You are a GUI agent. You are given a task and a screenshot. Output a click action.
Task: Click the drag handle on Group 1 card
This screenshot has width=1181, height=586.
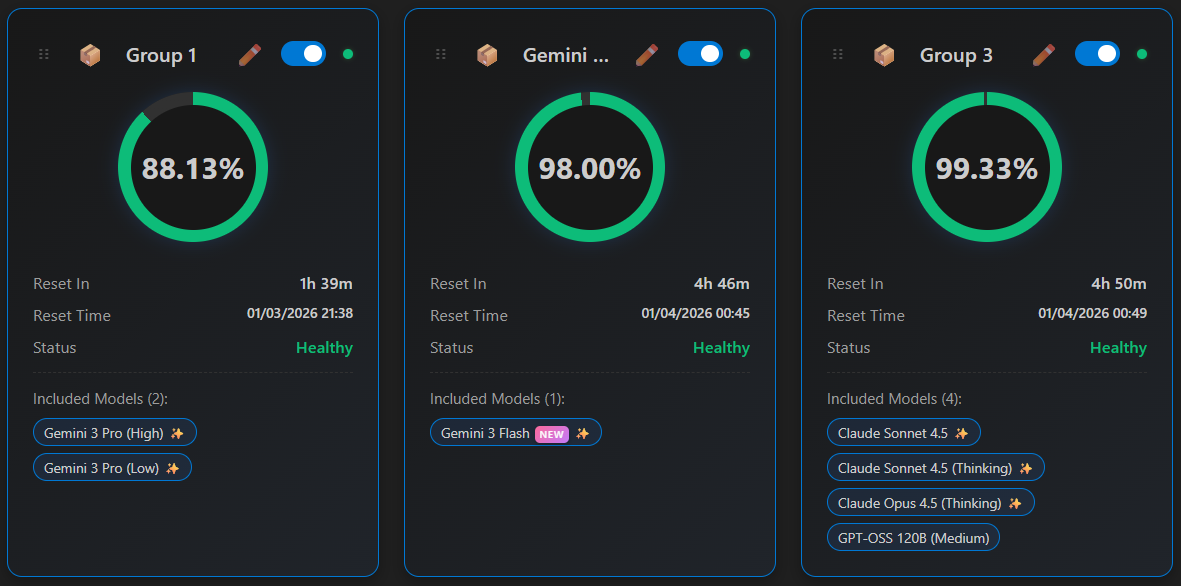point(44,54)
